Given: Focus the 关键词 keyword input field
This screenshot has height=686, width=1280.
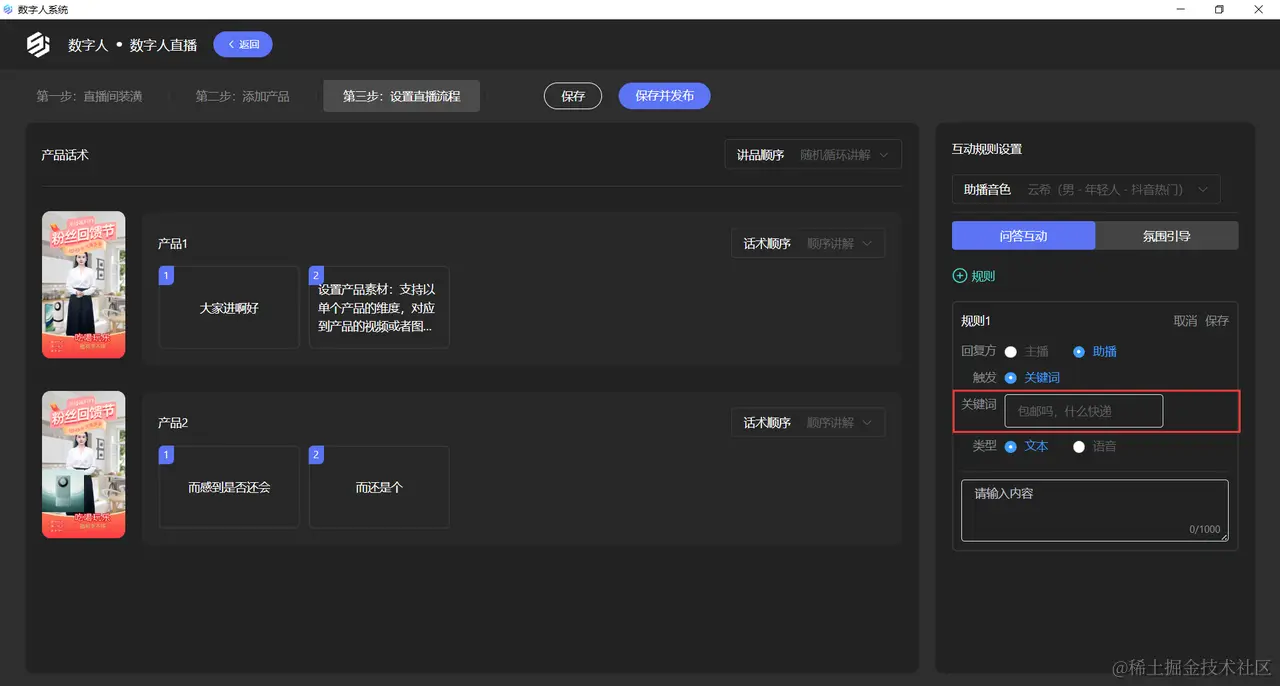Looking at the screenshot, I should click(x=1084, y=411).
